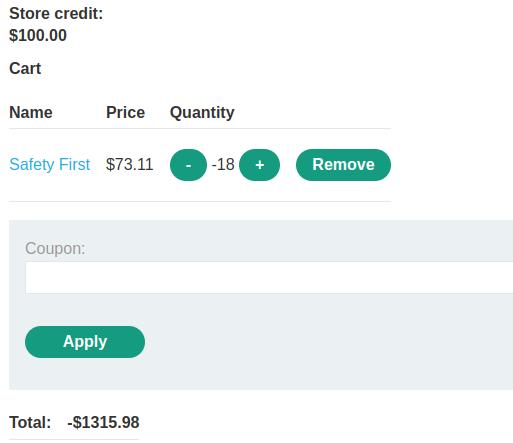The width and height of the screenshot is (513, 443).
Task: Select the Name column header
Action: coord(31,112)
